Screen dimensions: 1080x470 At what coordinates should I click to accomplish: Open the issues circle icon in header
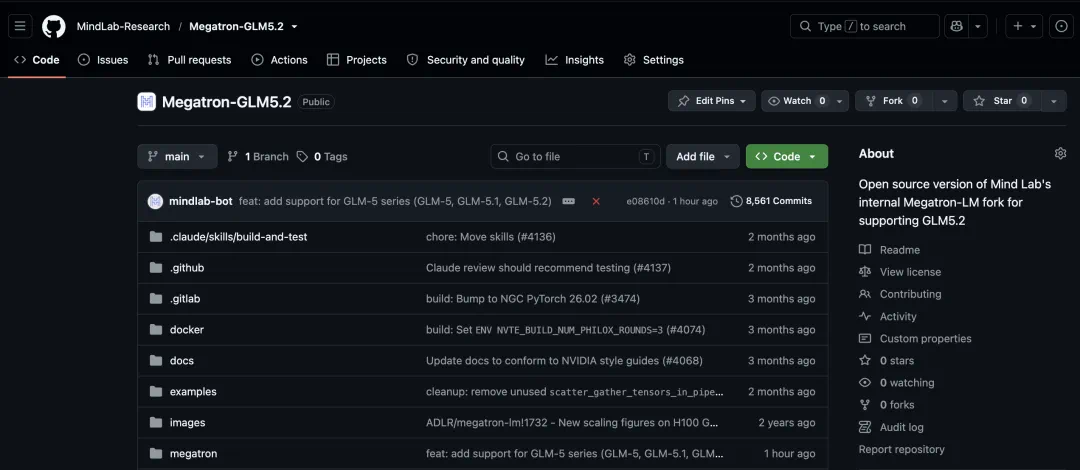[1061, 26]
